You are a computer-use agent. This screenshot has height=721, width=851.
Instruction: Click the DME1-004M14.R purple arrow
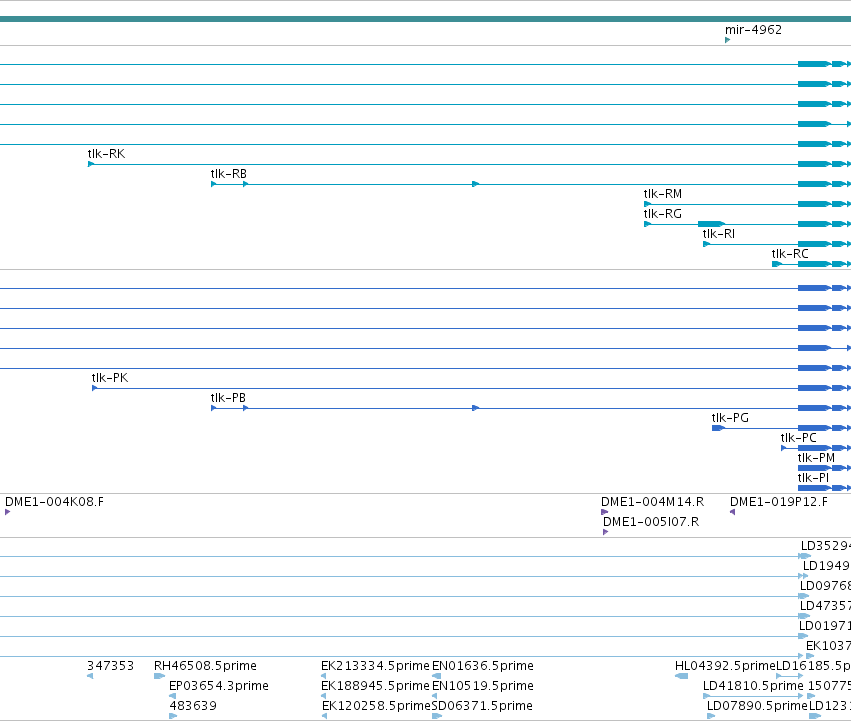(x=604, y=512)
